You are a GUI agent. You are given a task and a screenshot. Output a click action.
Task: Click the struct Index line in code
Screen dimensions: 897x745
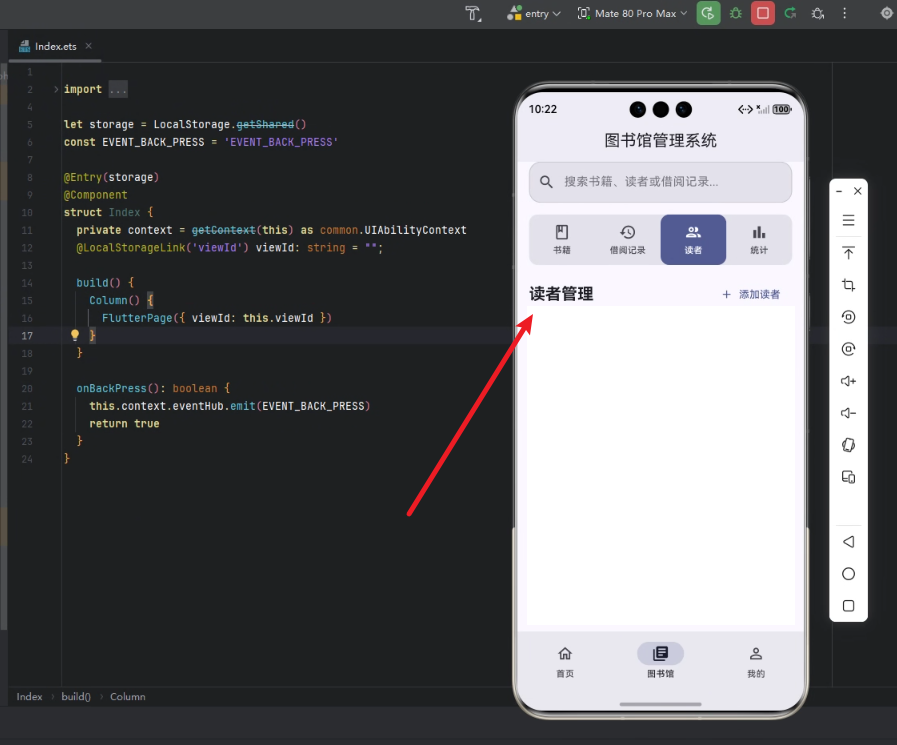(x=109, y=212)
